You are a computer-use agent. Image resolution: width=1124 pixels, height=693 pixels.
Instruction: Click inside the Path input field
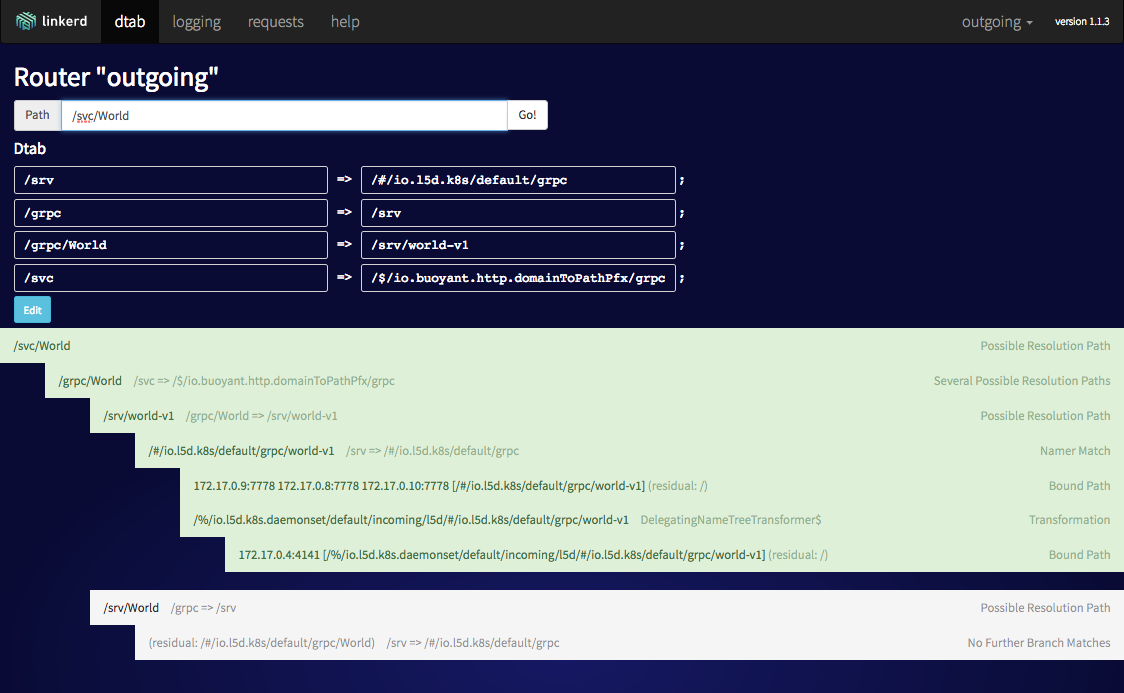tap(285, 115)
